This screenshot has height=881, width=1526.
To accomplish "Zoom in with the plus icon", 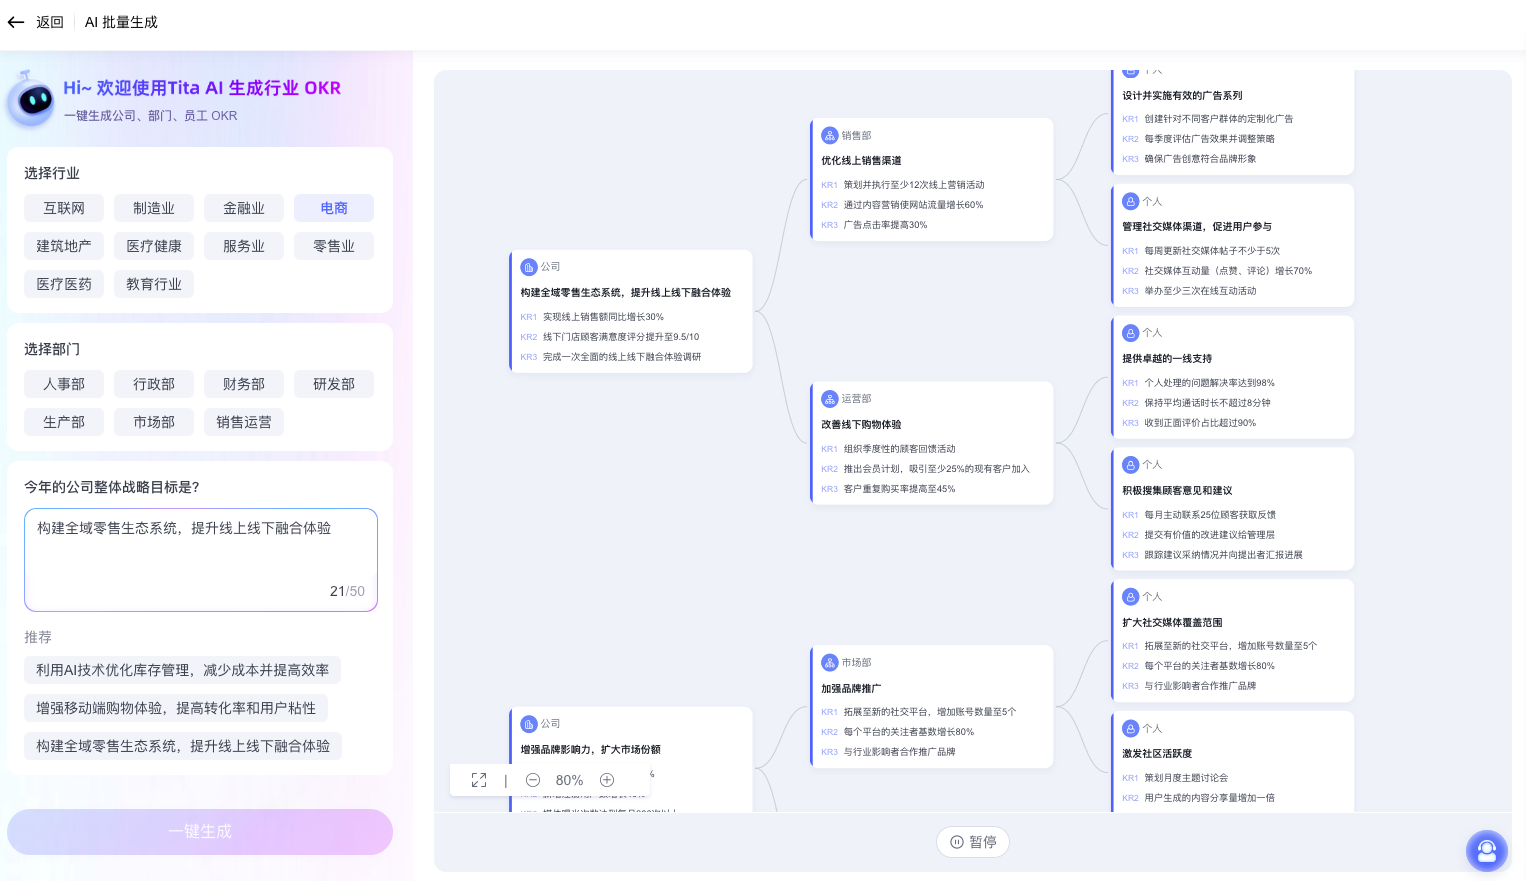I will [x=607, y=780].
